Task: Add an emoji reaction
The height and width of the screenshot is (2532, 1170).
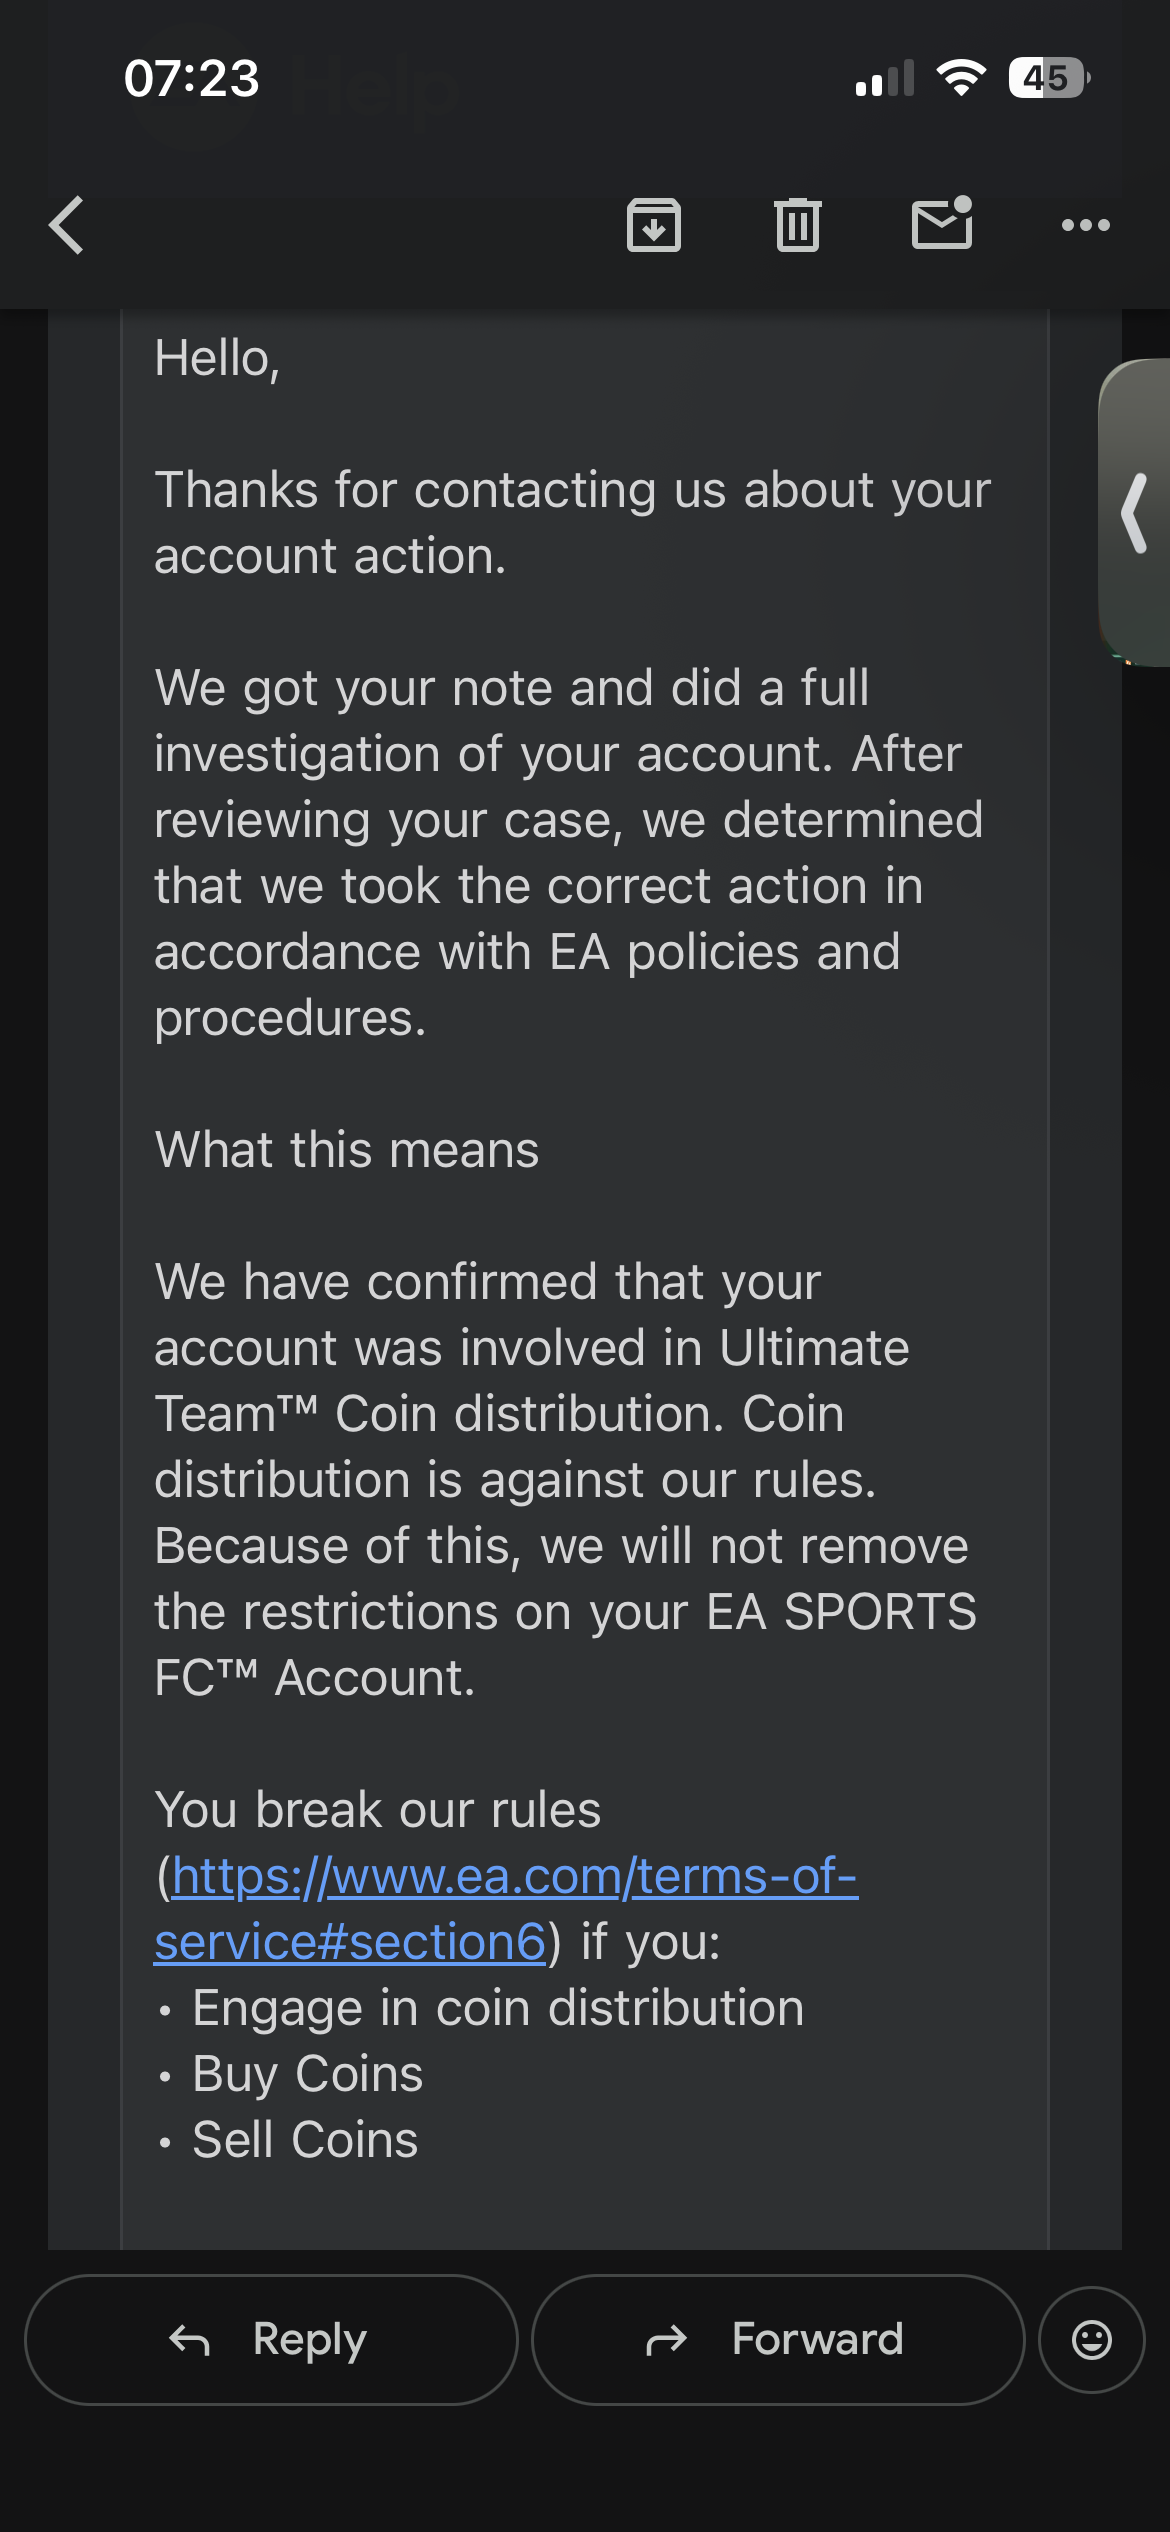Action: click(x=1091, y=2340)
